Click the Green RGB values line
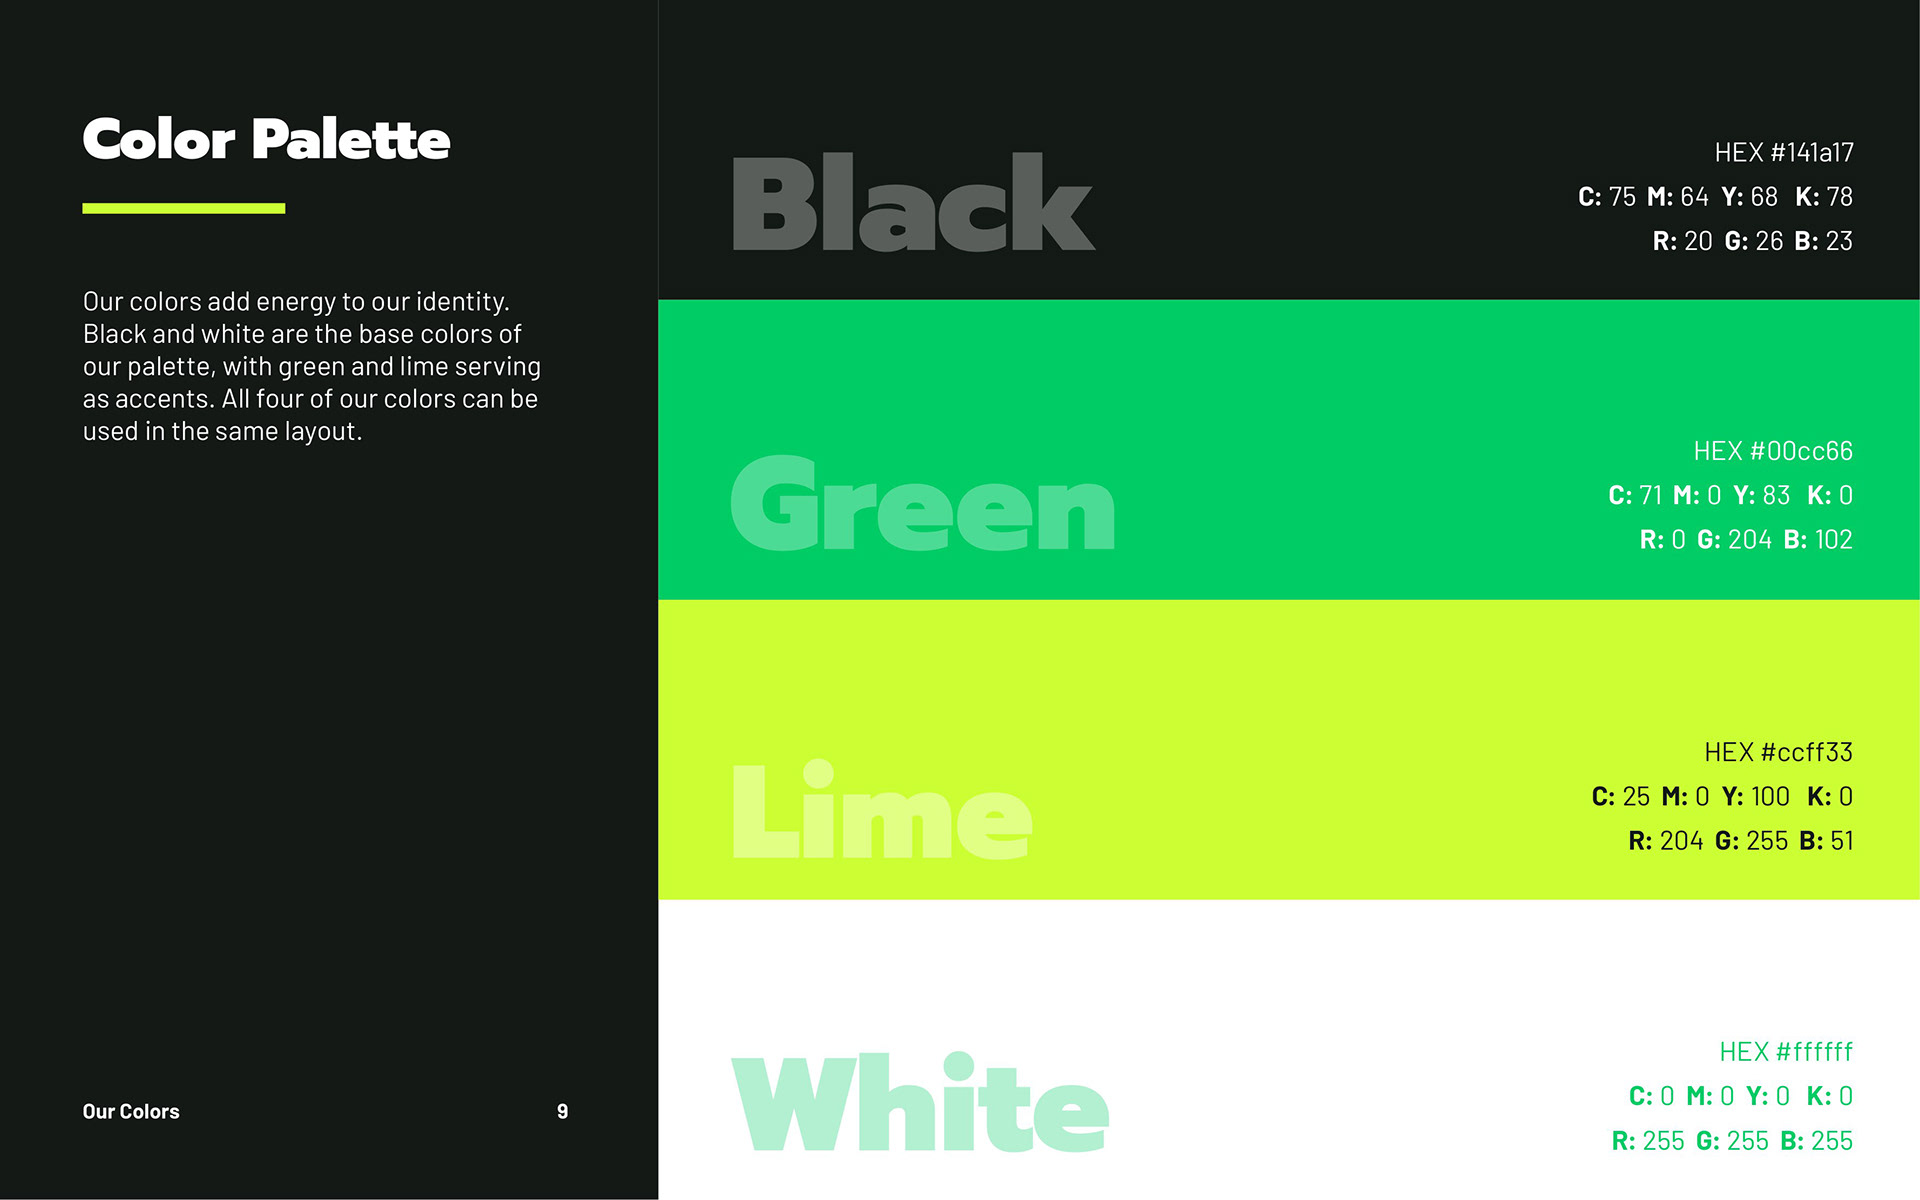The height and width of the screenshot is (1200, 1920). click(x=1745, y=540)
